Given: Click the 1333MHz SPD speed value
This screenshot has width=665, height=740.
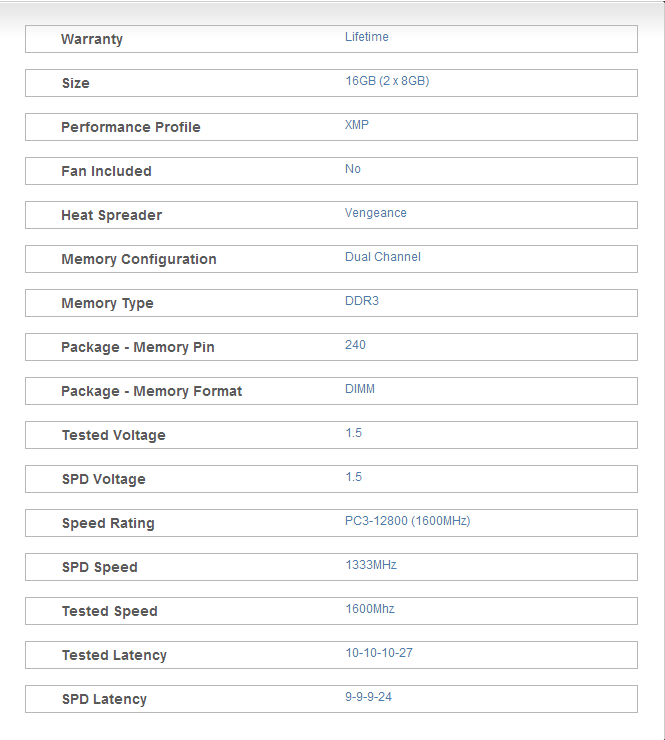Looking at the screenshot, I should (x=370, y=565).
